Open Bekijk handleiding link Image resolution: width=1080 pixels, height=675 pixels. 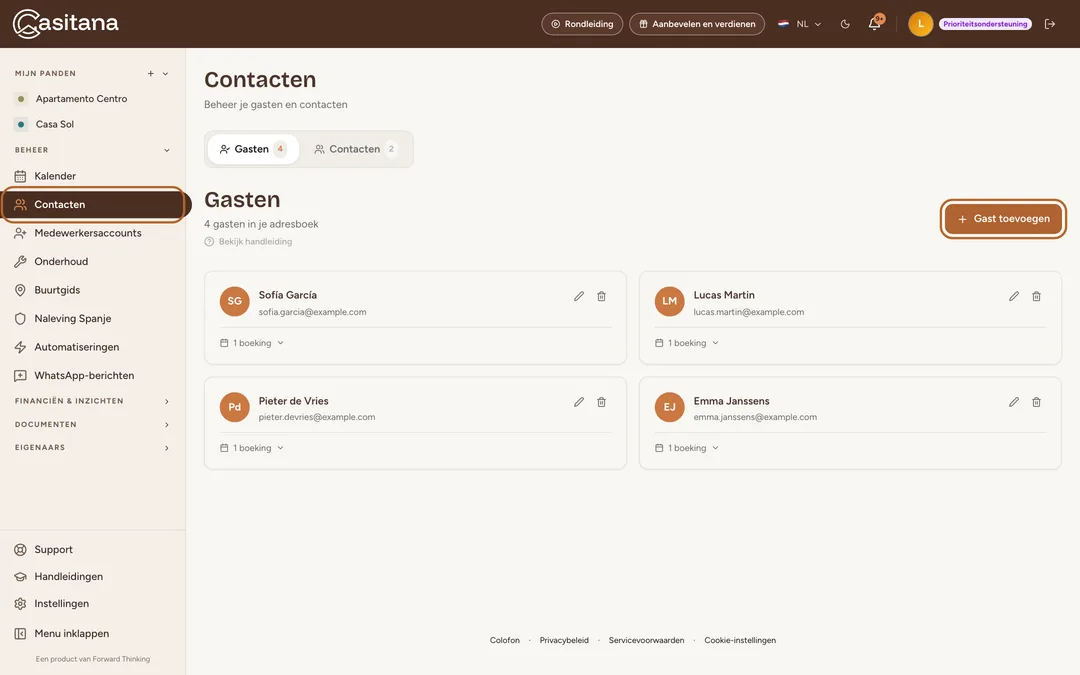248,242
